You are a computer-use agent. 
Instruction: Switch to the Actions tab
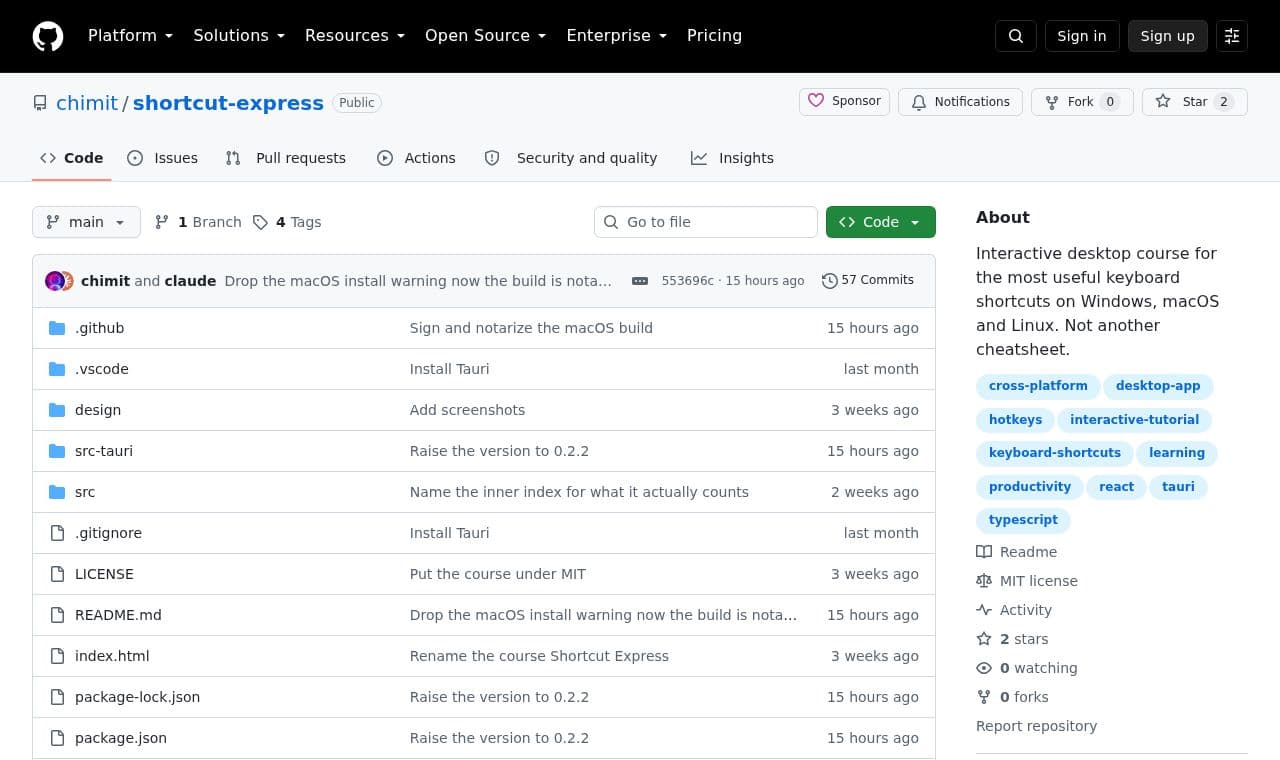pyautogui.click(x=416, y=158)
